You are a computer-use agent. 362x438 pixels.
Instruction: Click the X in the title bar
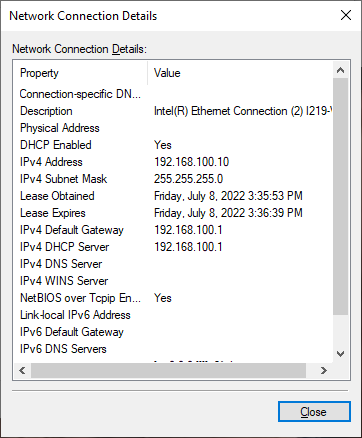(x=346, y=15)
